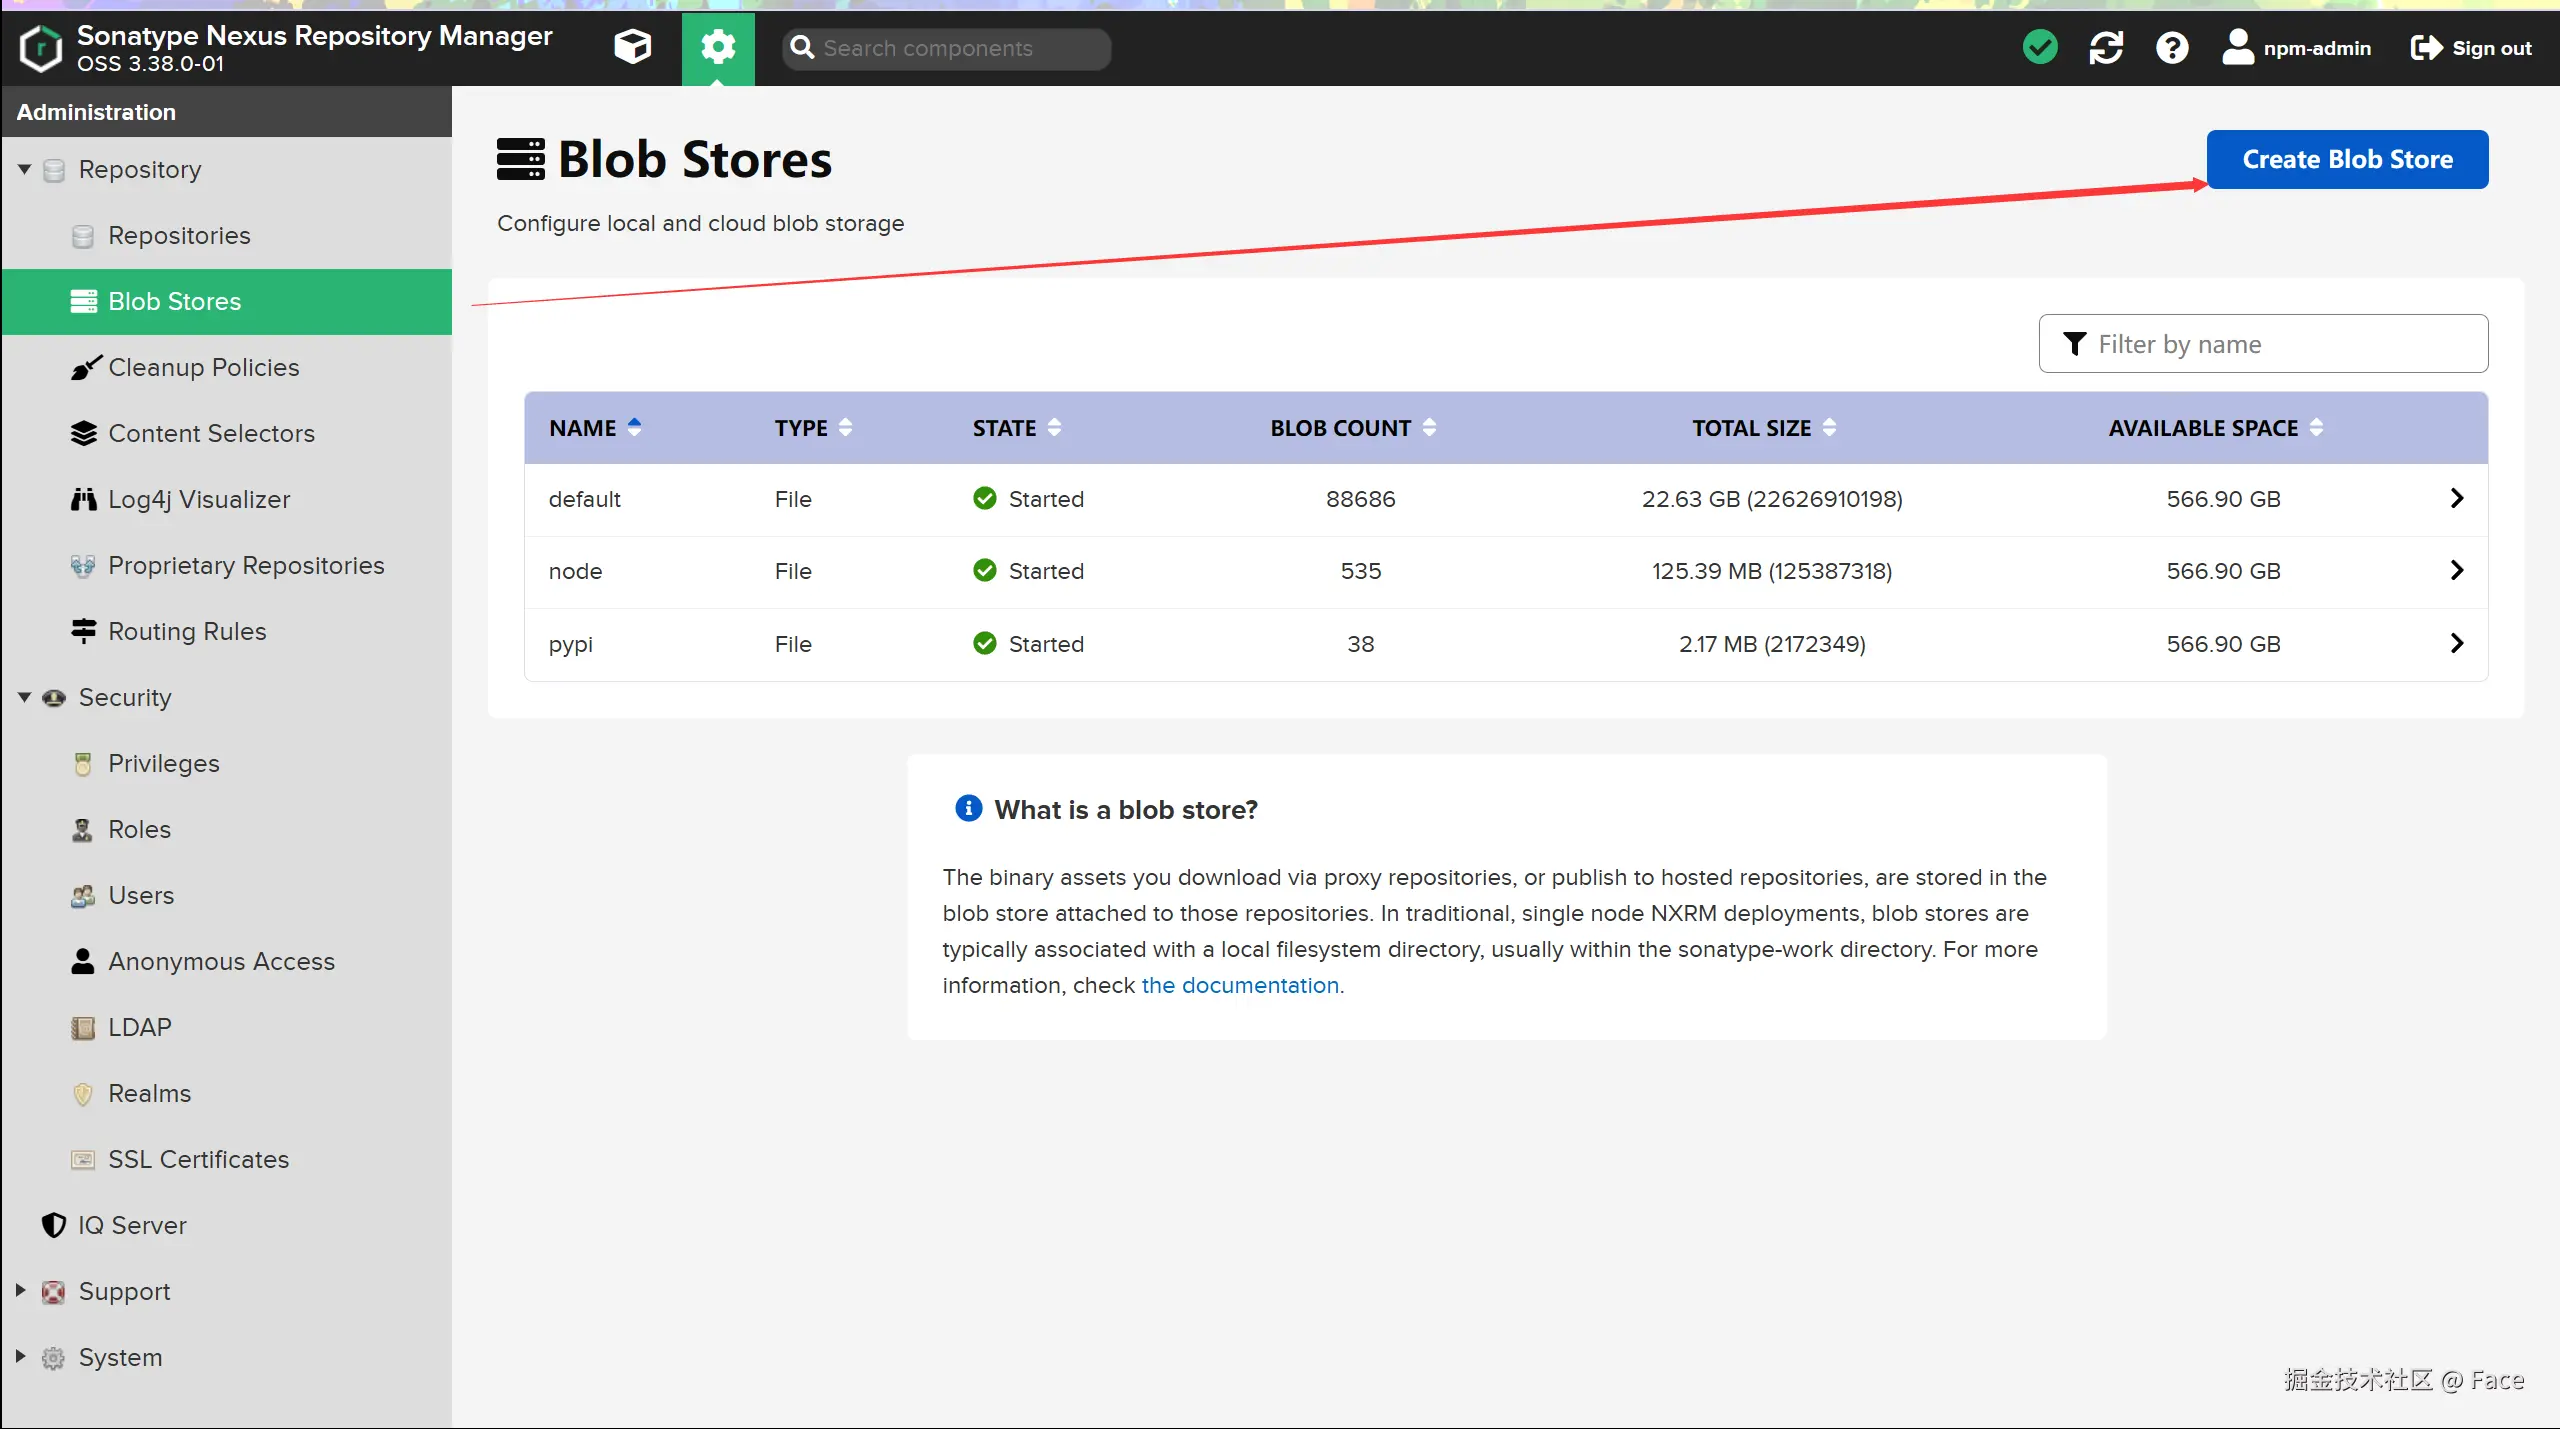Open Cleanup Policies in the sidebar
This screenshot has height=1429, width=2560.
[203, 367]
